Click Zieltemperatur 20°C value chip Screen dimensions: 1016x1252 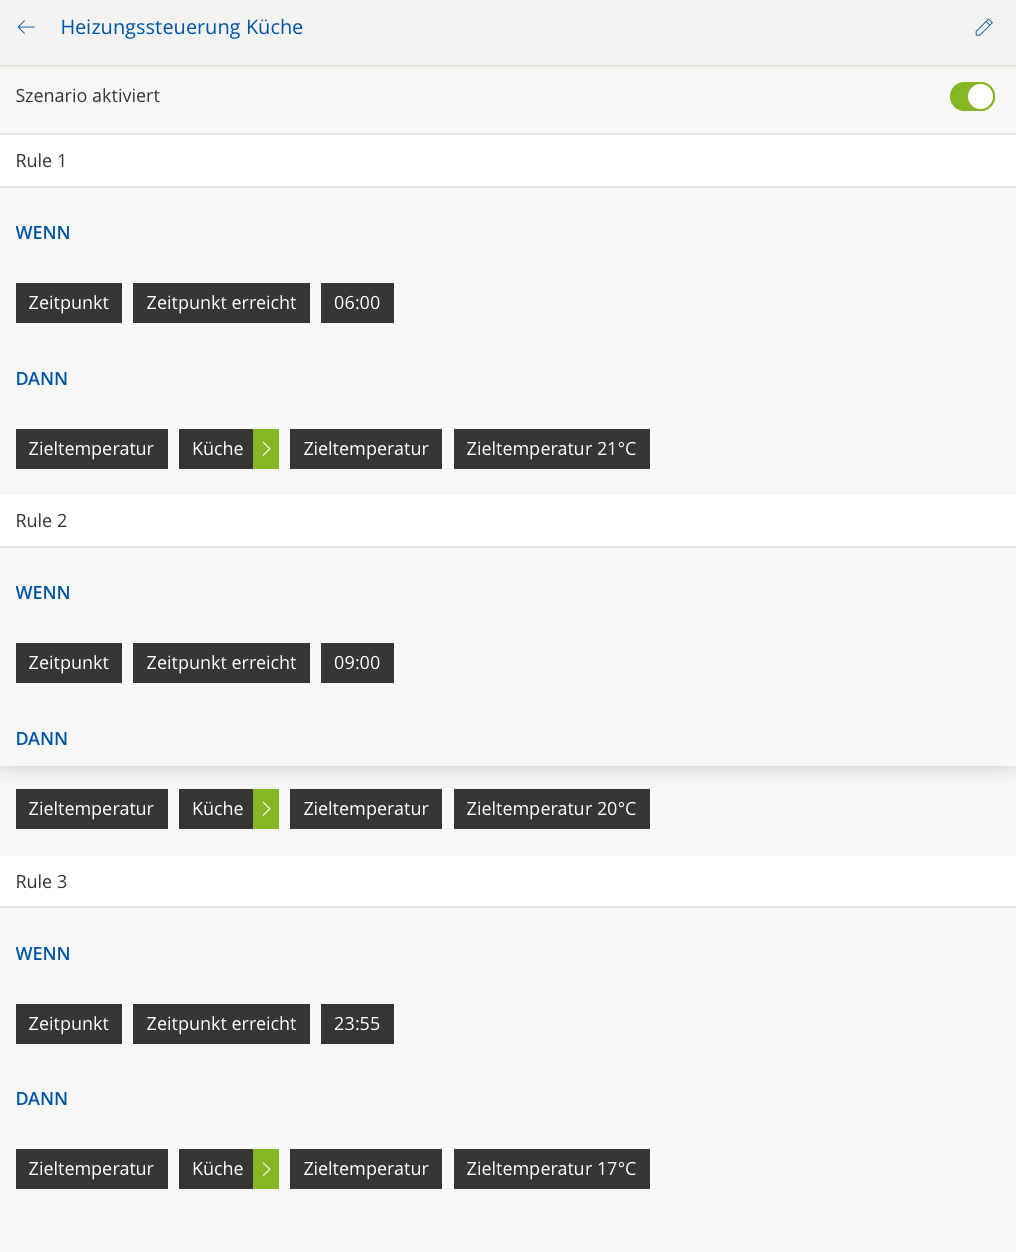click(551, 809)
